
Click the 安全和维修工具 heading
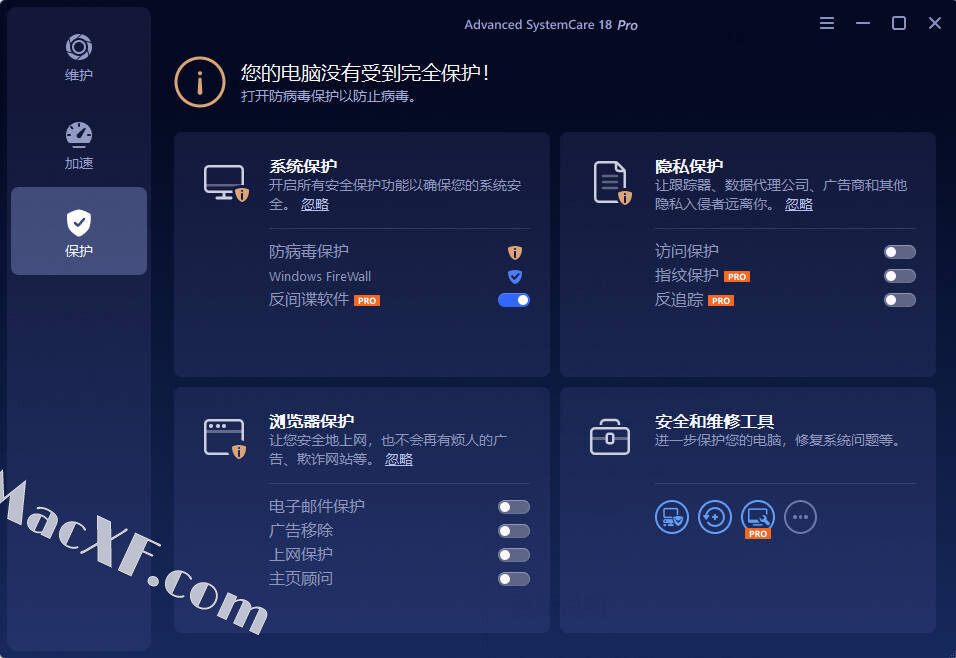[x=715, y=421]
